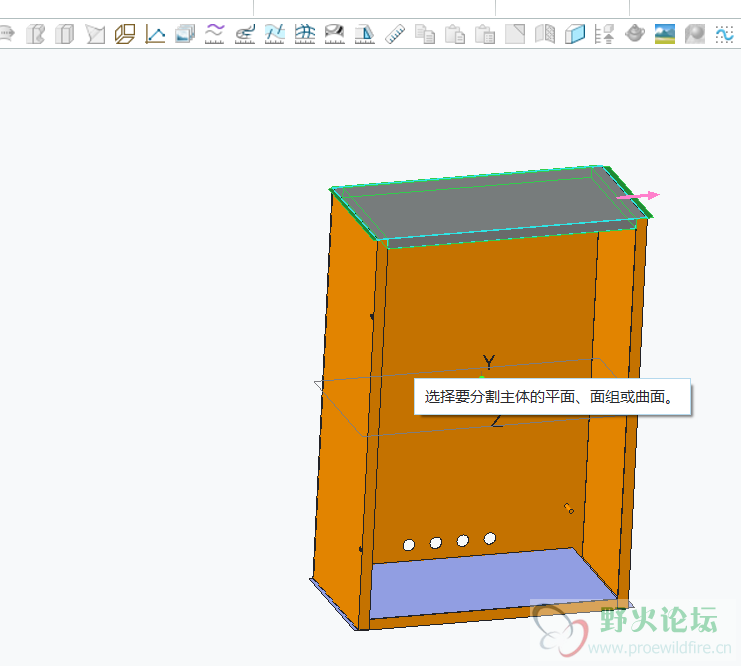The image size is (741, 666).
Task: Click the blue-faced box icon
Action: tap(575, 34)
